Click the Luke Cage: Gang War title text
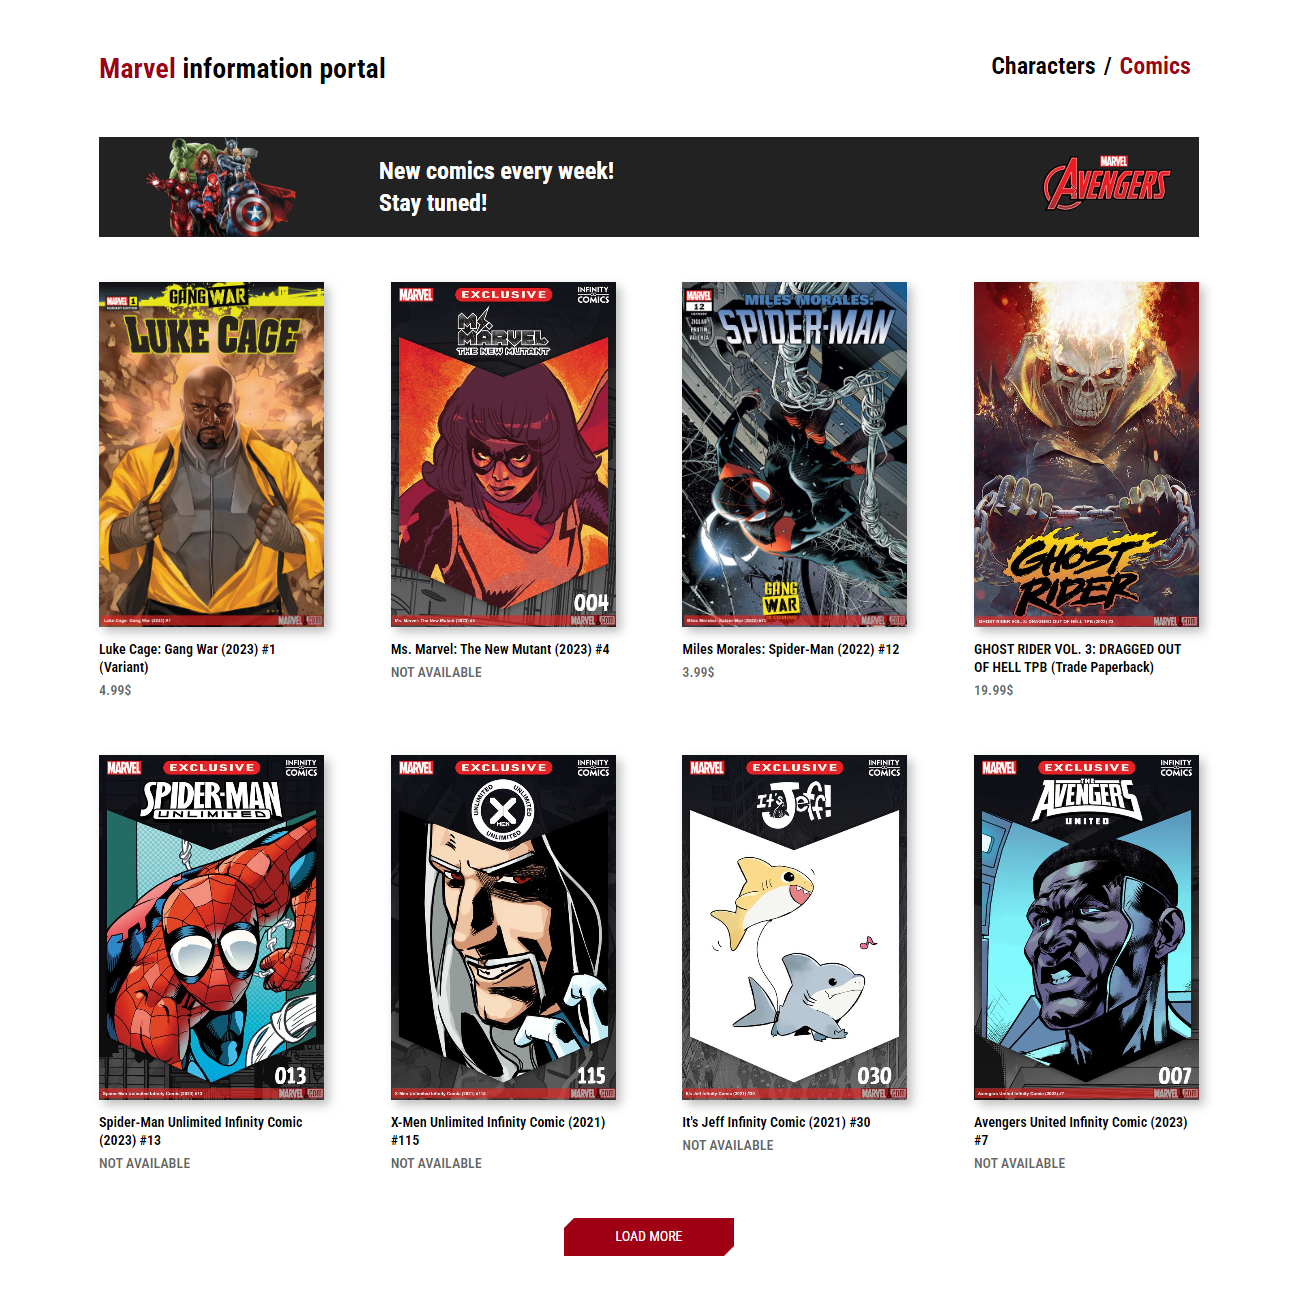Viewport: 1306px width, 1306px height. coord(187,658)
